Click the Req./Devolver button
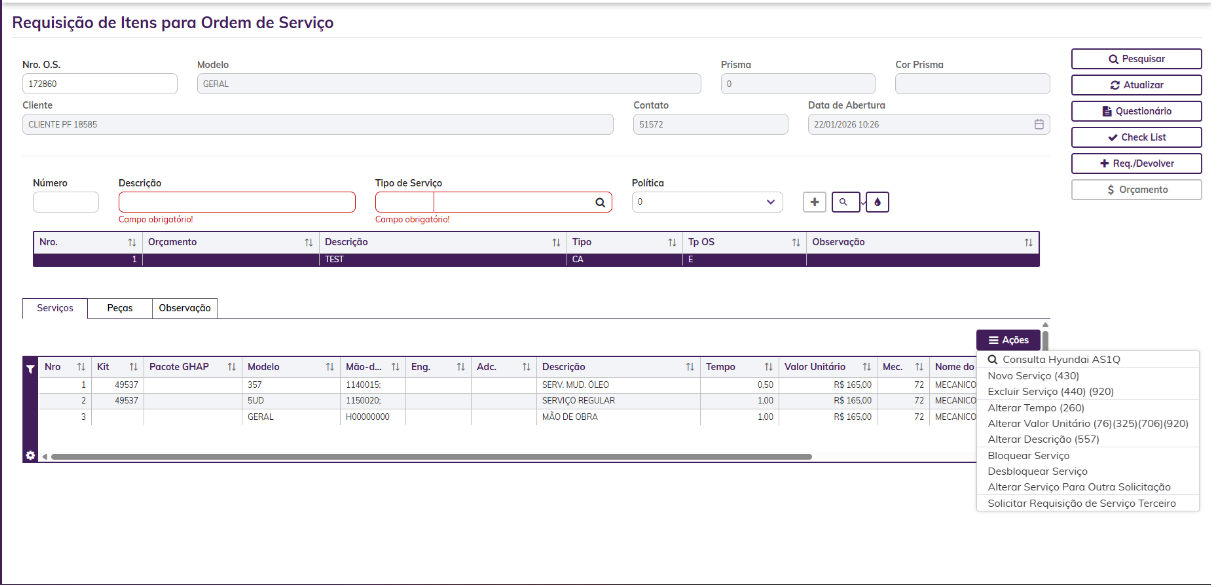 pos(1136,163)
